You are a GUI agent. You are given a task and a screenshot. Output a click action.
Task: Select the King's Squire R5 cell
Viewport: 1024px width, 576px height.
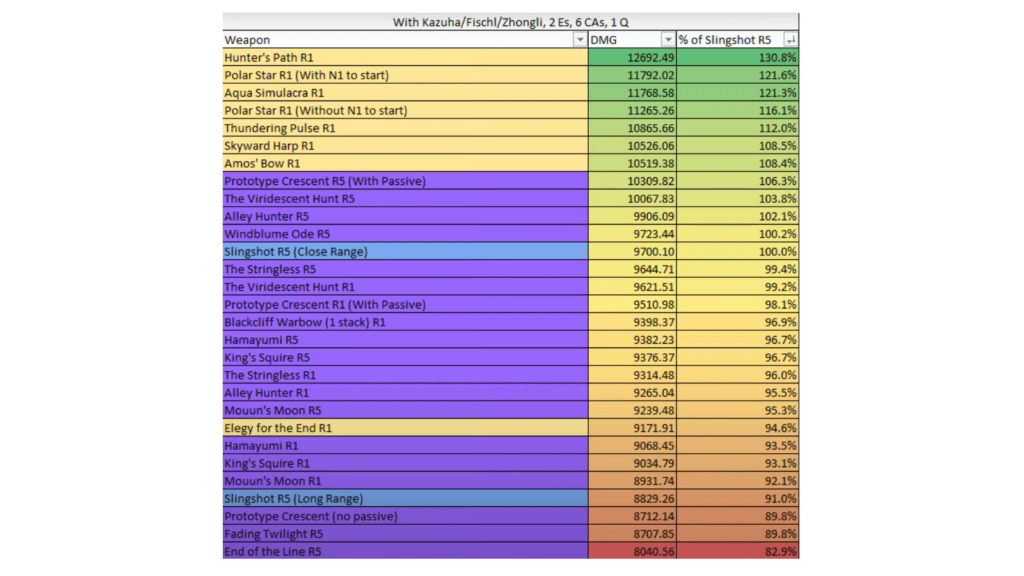(405, 357)
